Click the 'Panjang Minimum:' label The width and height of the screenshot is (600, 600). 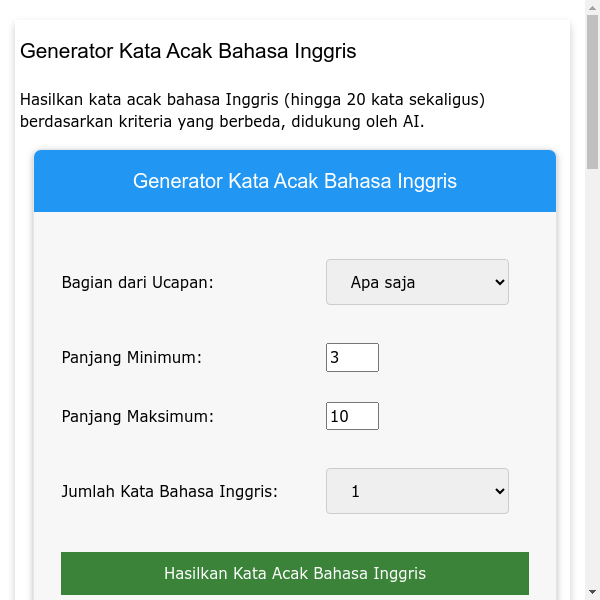click(132, 357)
